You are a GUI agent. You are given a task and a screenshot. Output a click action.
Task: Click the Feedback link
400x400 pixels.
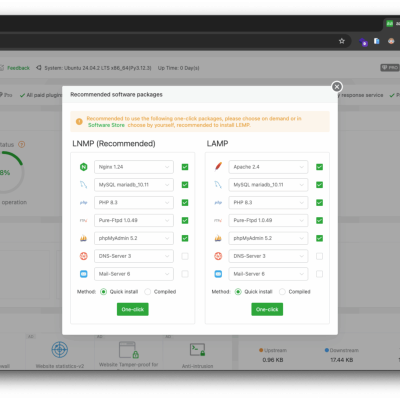(x=18, y=68)
